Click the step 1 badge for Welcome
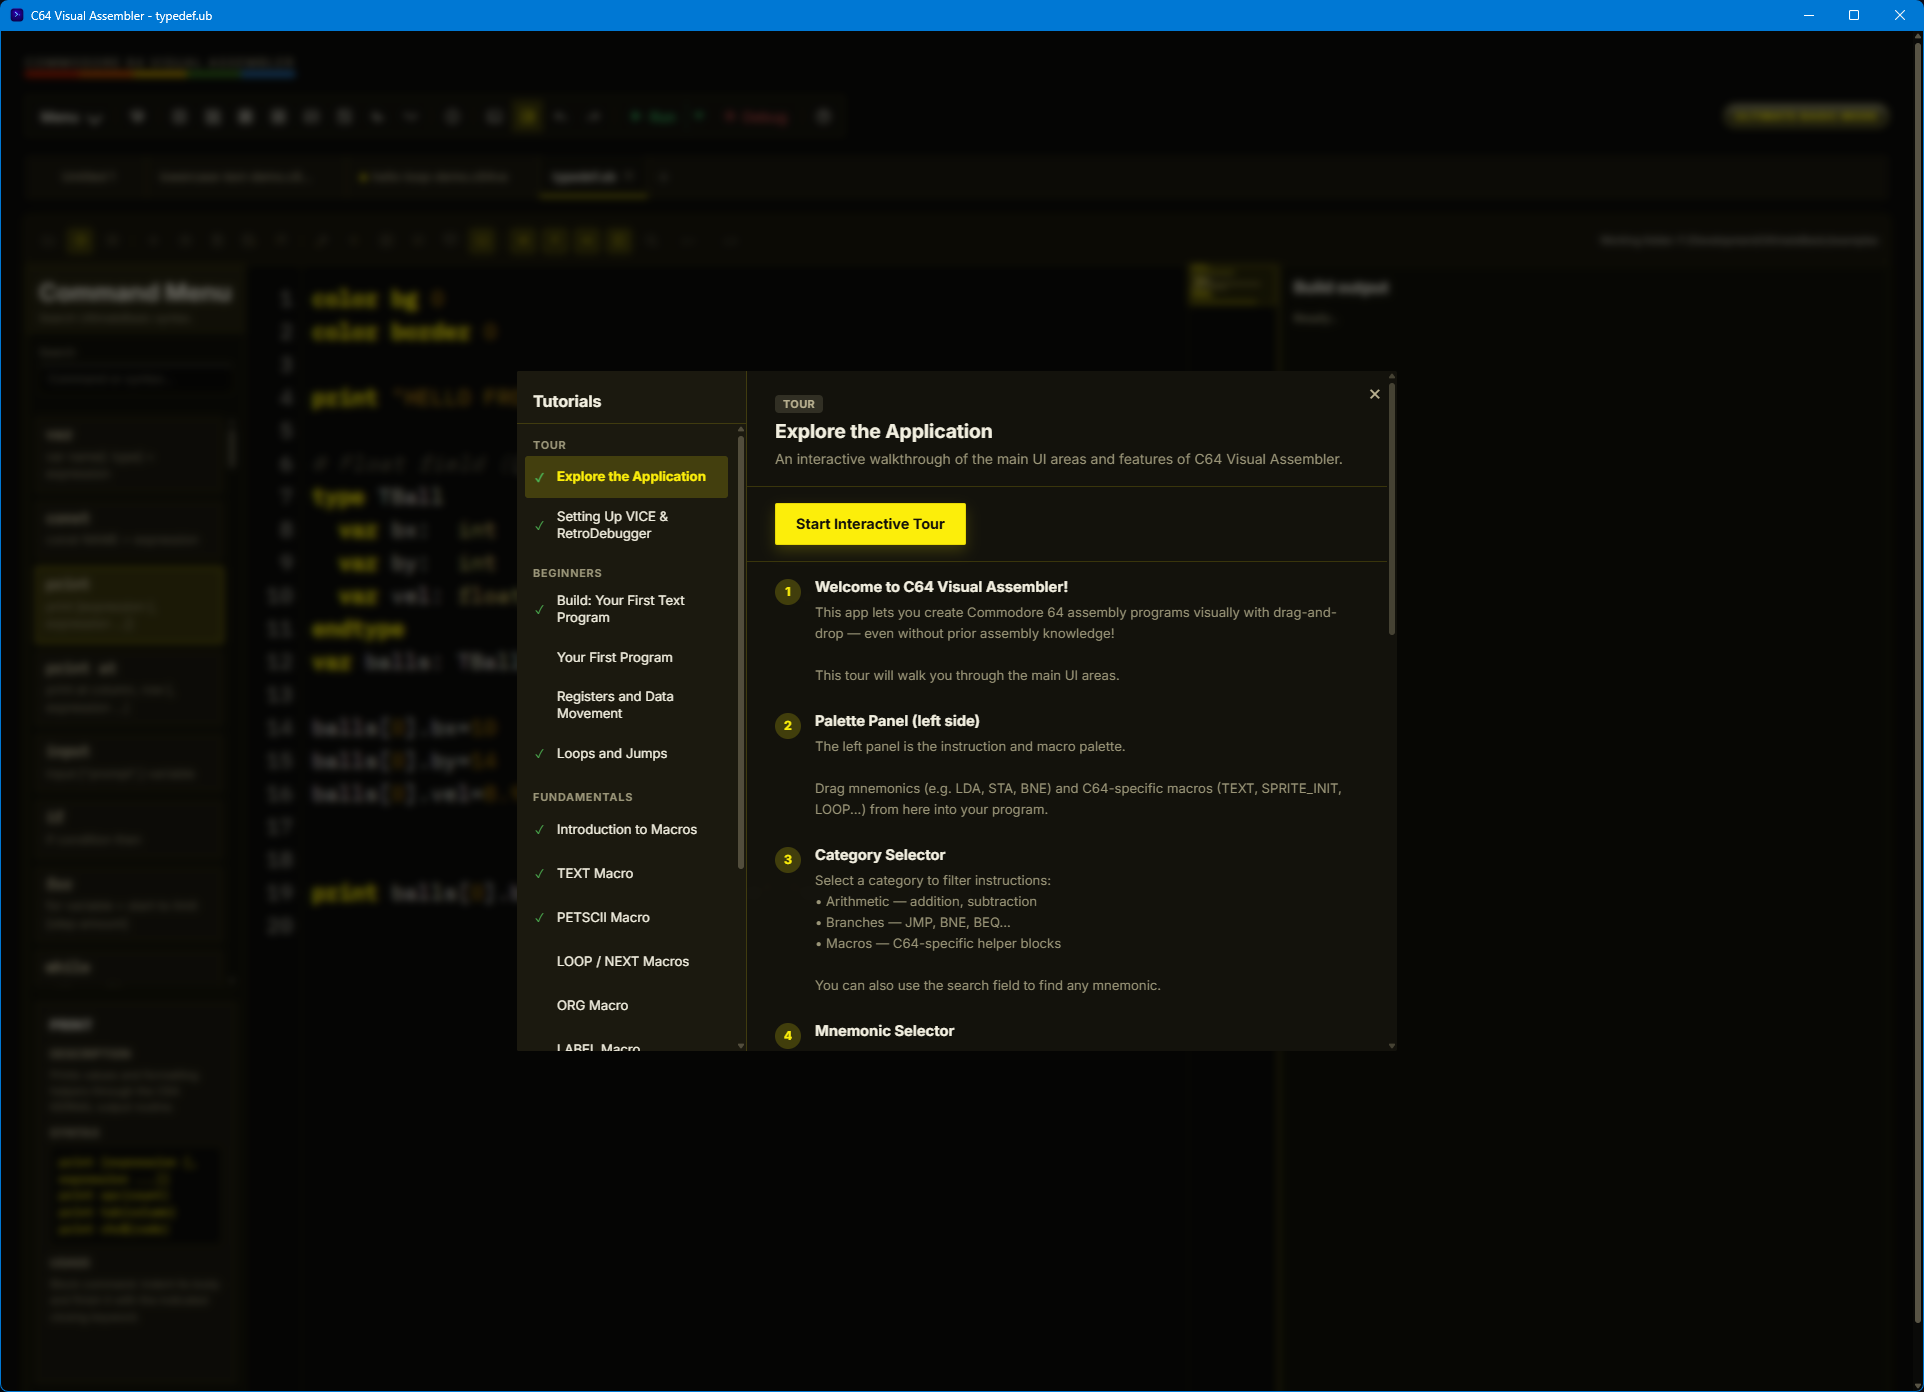 tap(788, 592)
